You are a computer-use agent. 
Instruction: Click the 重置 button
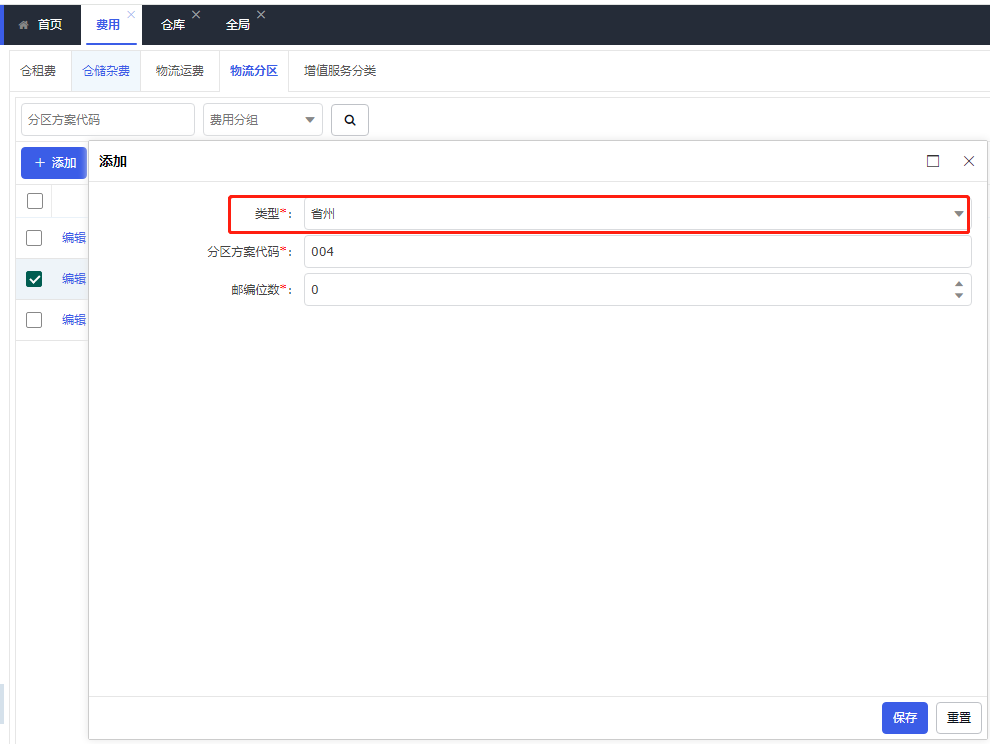click(958, 717)
